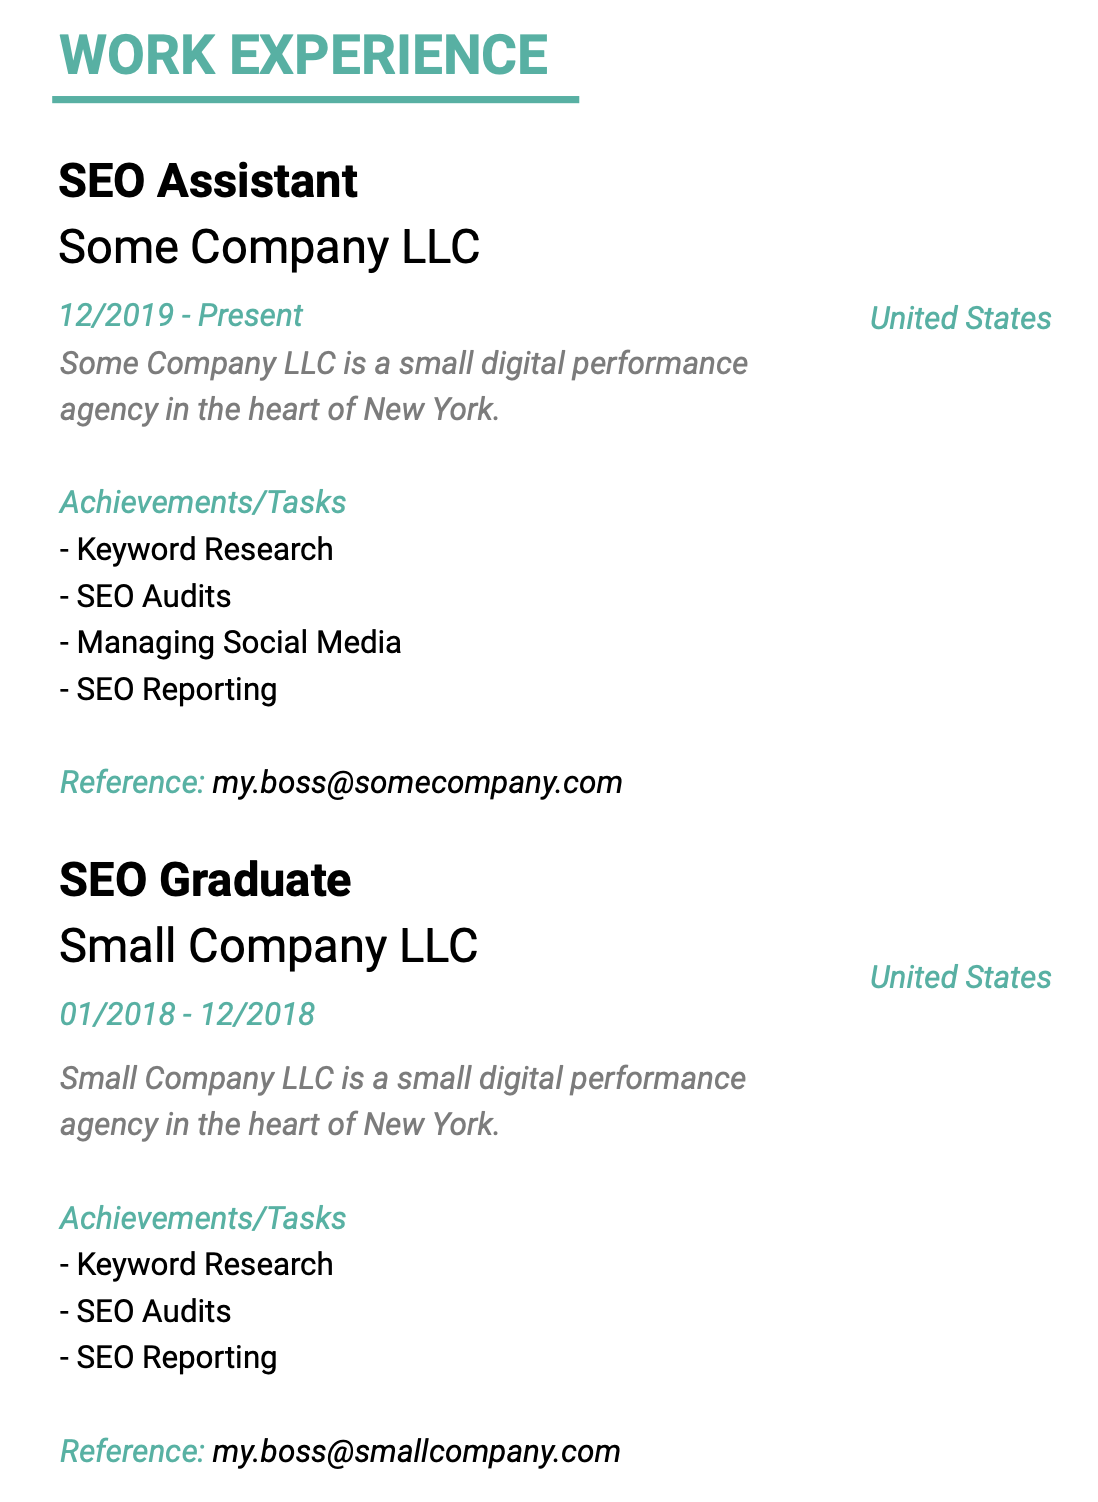1098x1502 pixels.
Task: Click United States beside the SEO Graduate job
Action: click(960, 977)
